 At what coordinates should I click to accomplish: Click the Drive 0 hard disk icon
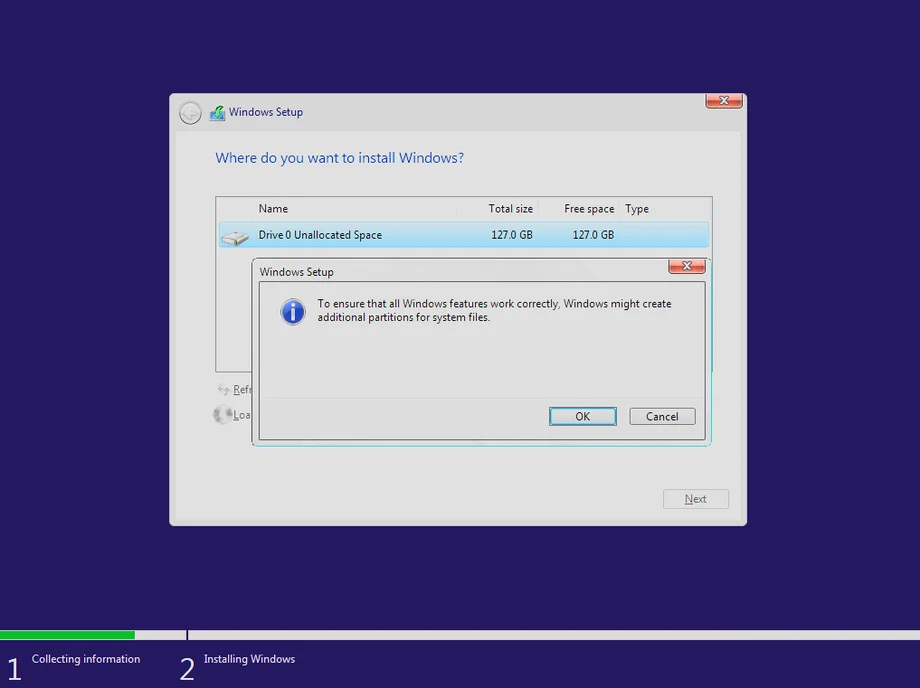point(235,237)
